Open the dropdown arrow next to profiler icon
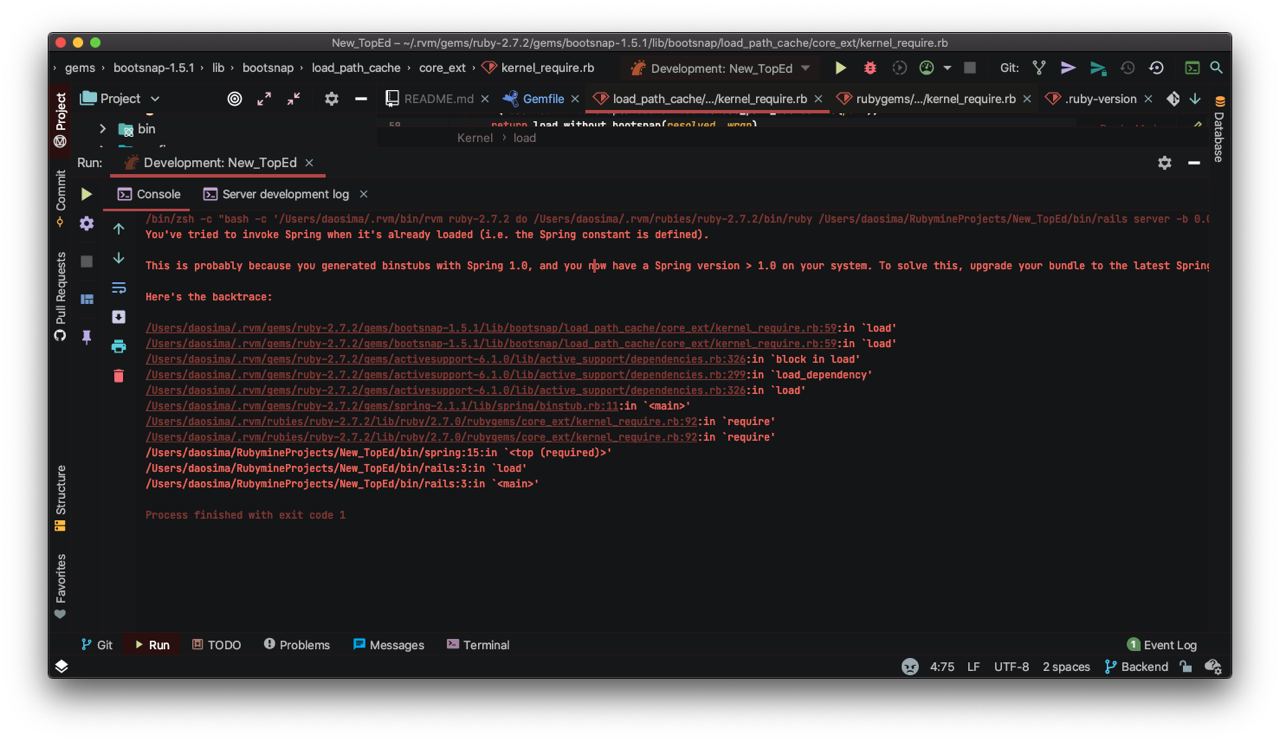The width and height of the screenshot is (1280, 742). tap(947, 68)
